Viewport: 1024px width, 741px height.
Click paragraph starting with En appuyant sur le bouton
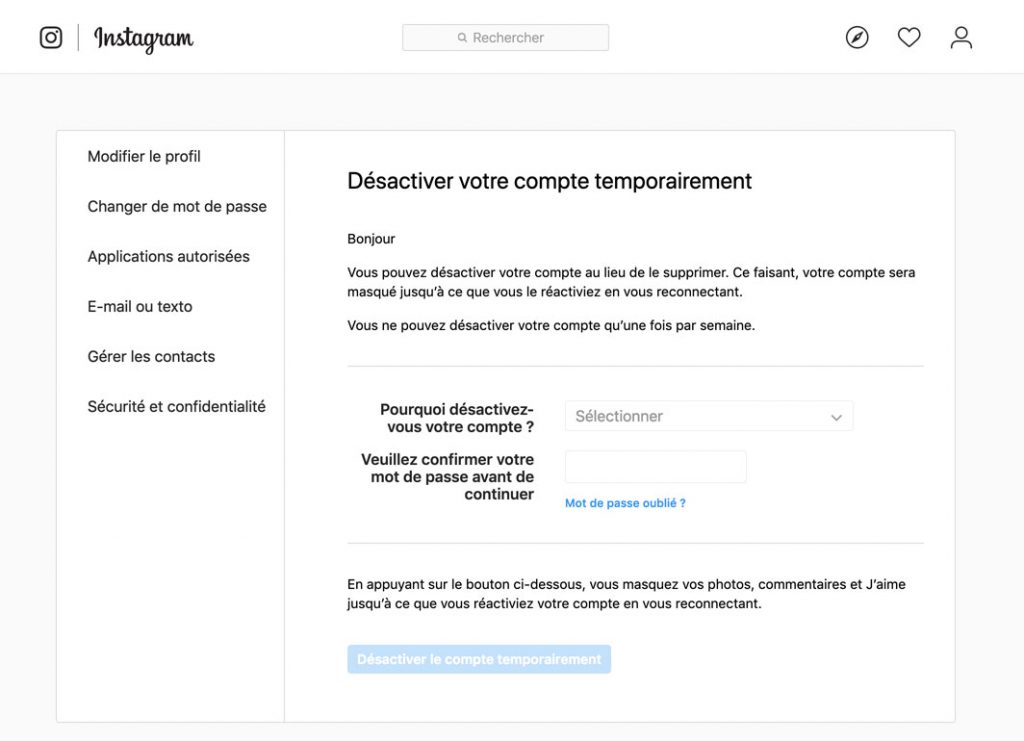626,594
